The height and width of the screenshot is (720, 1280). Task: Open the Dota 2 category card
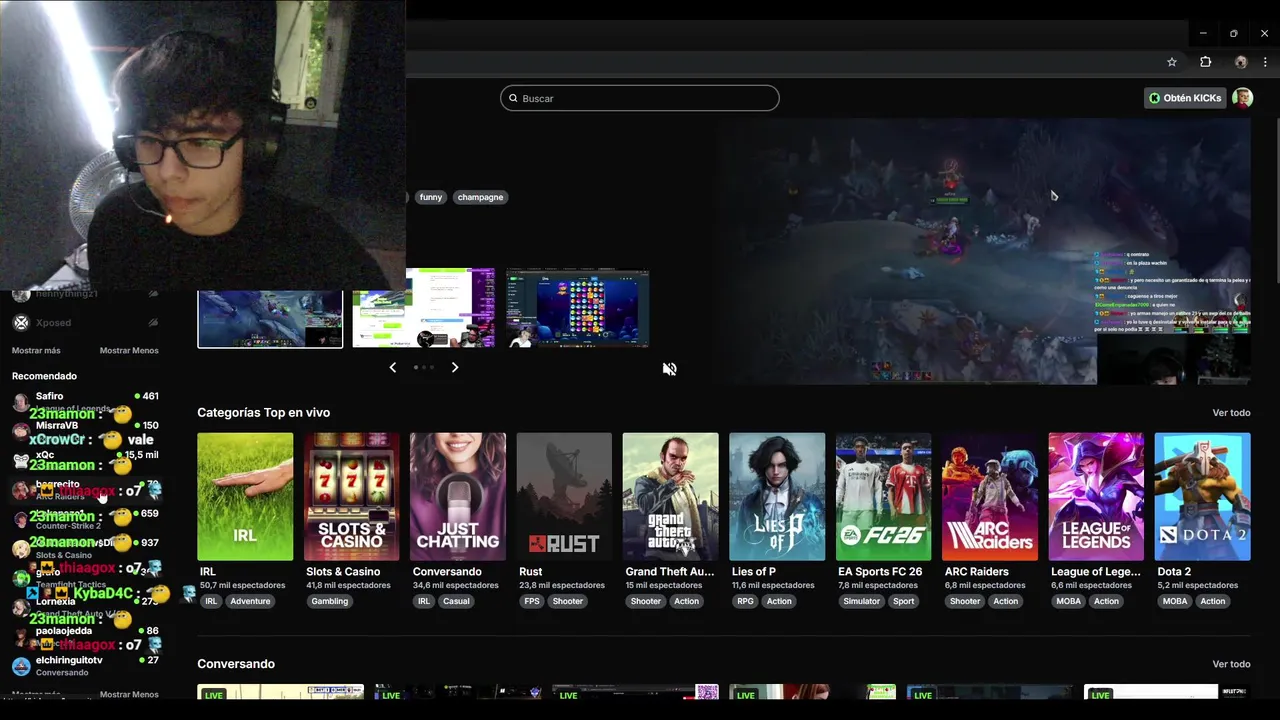point(1202,496)
